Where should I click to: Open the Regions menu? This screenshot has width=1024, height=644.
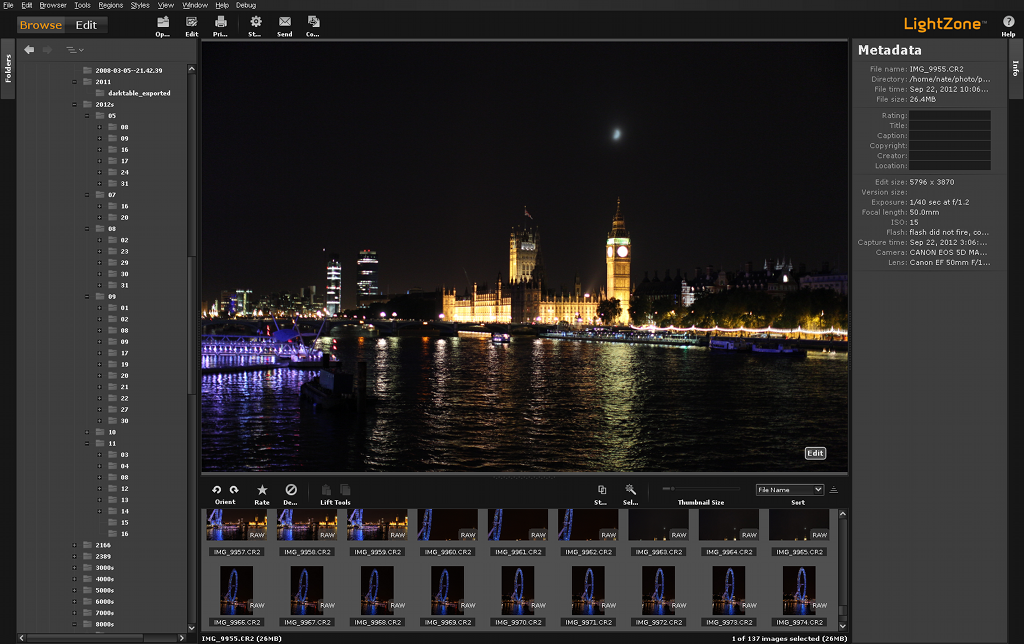tap(111, 5)
